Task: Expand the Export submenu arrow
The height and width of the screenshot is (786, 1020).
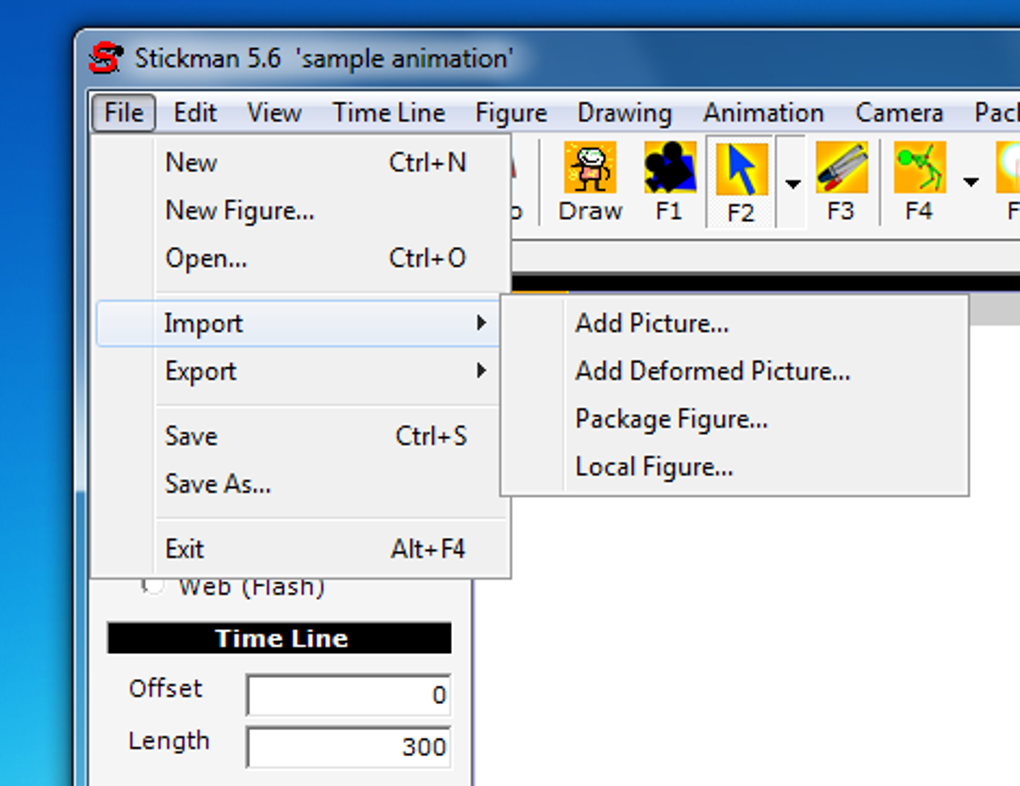Action: click(481, 371)
